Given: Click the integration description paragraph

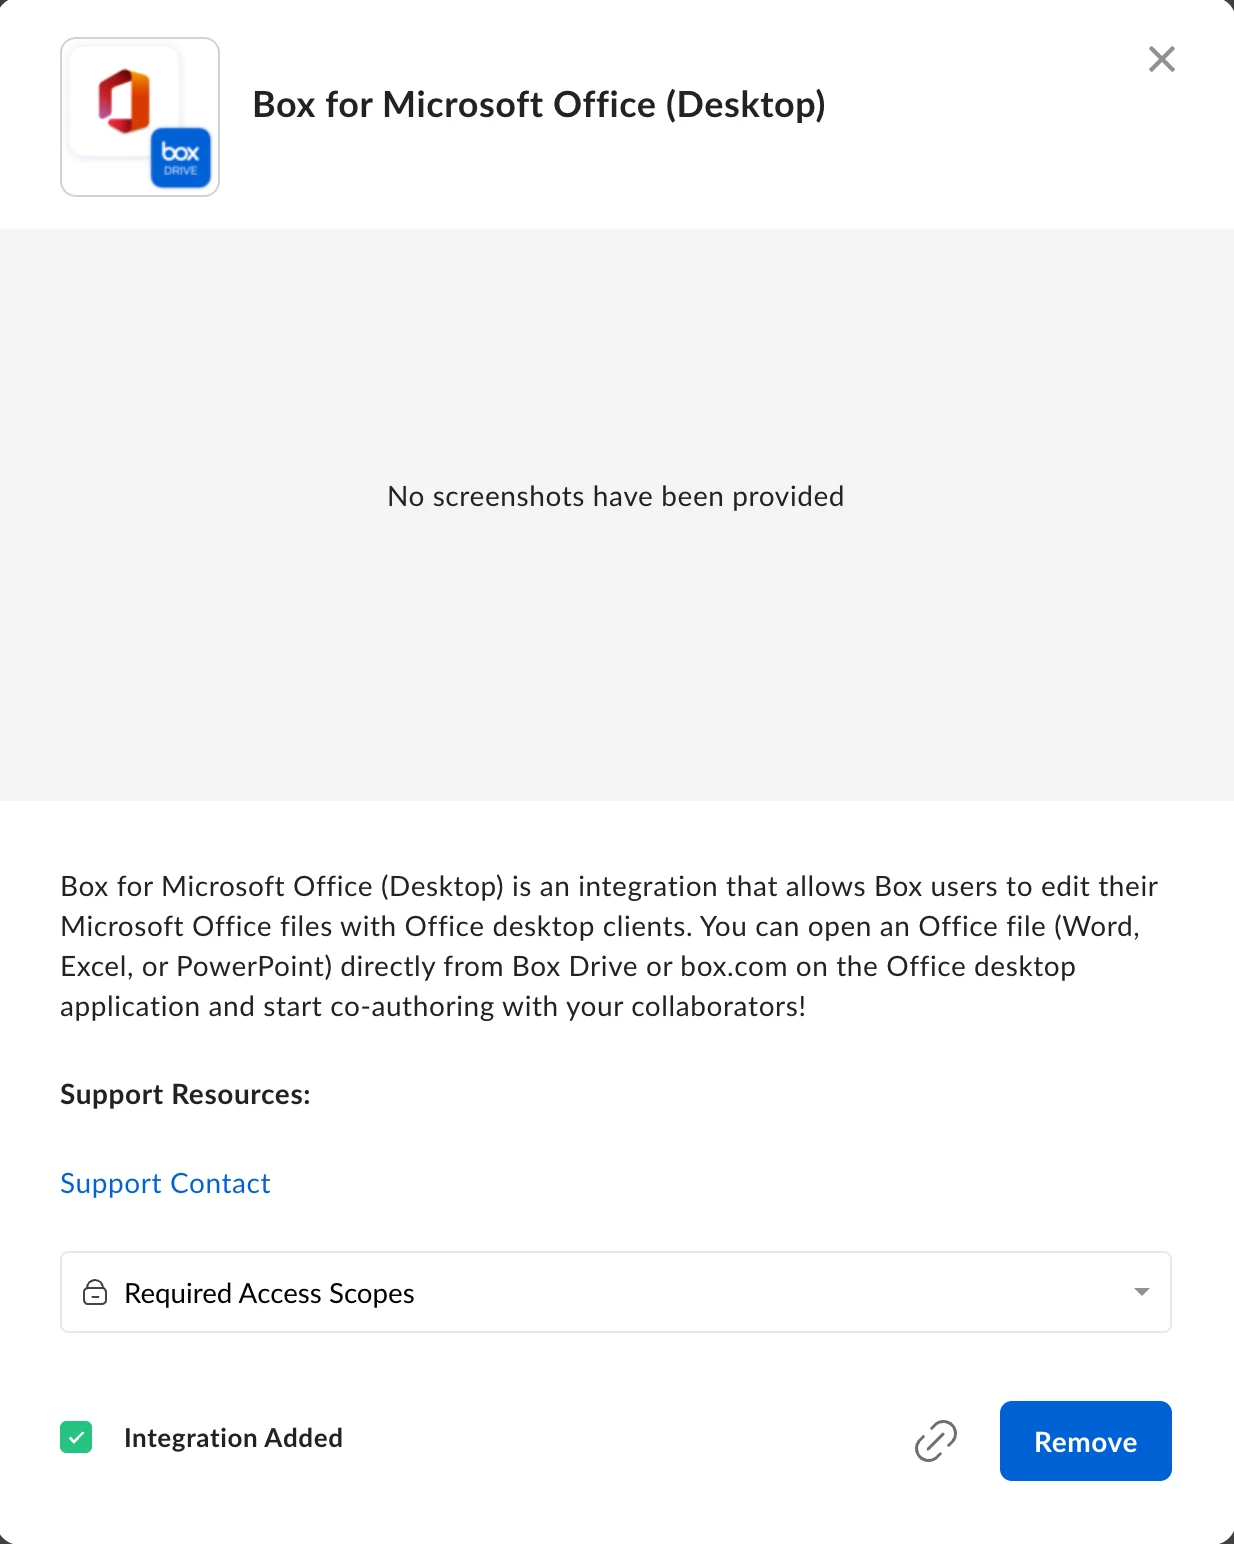Looking at the screenshot, I should tap(610, 946).
